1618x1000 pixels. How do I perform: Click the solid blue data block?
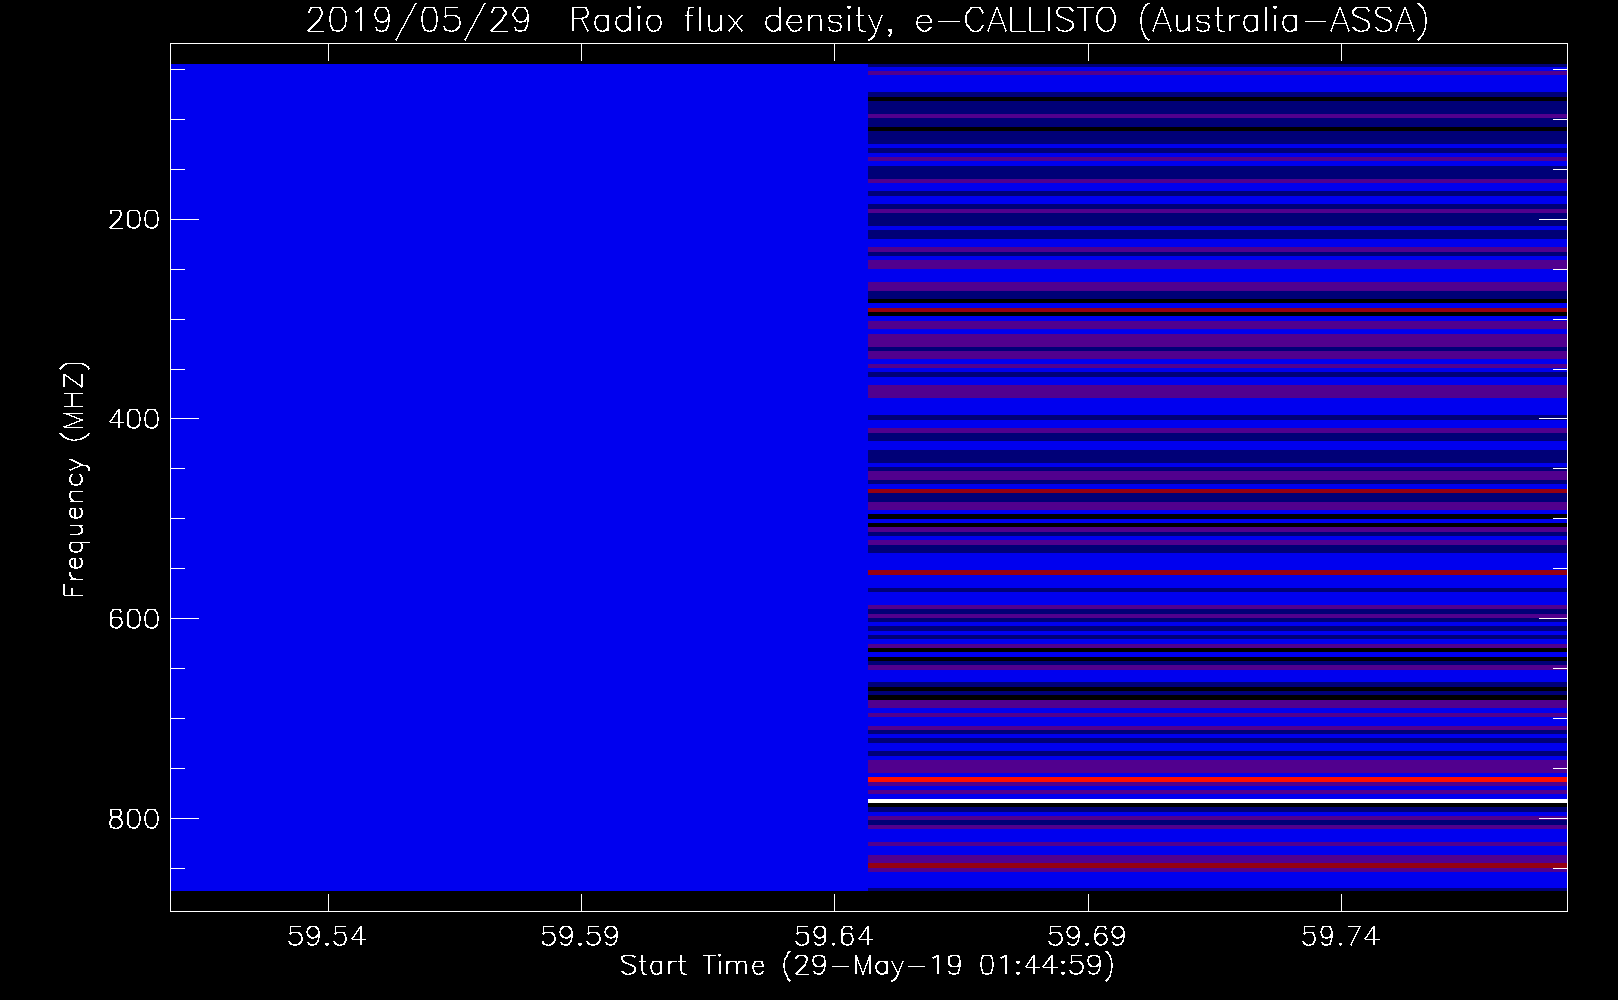519,477
